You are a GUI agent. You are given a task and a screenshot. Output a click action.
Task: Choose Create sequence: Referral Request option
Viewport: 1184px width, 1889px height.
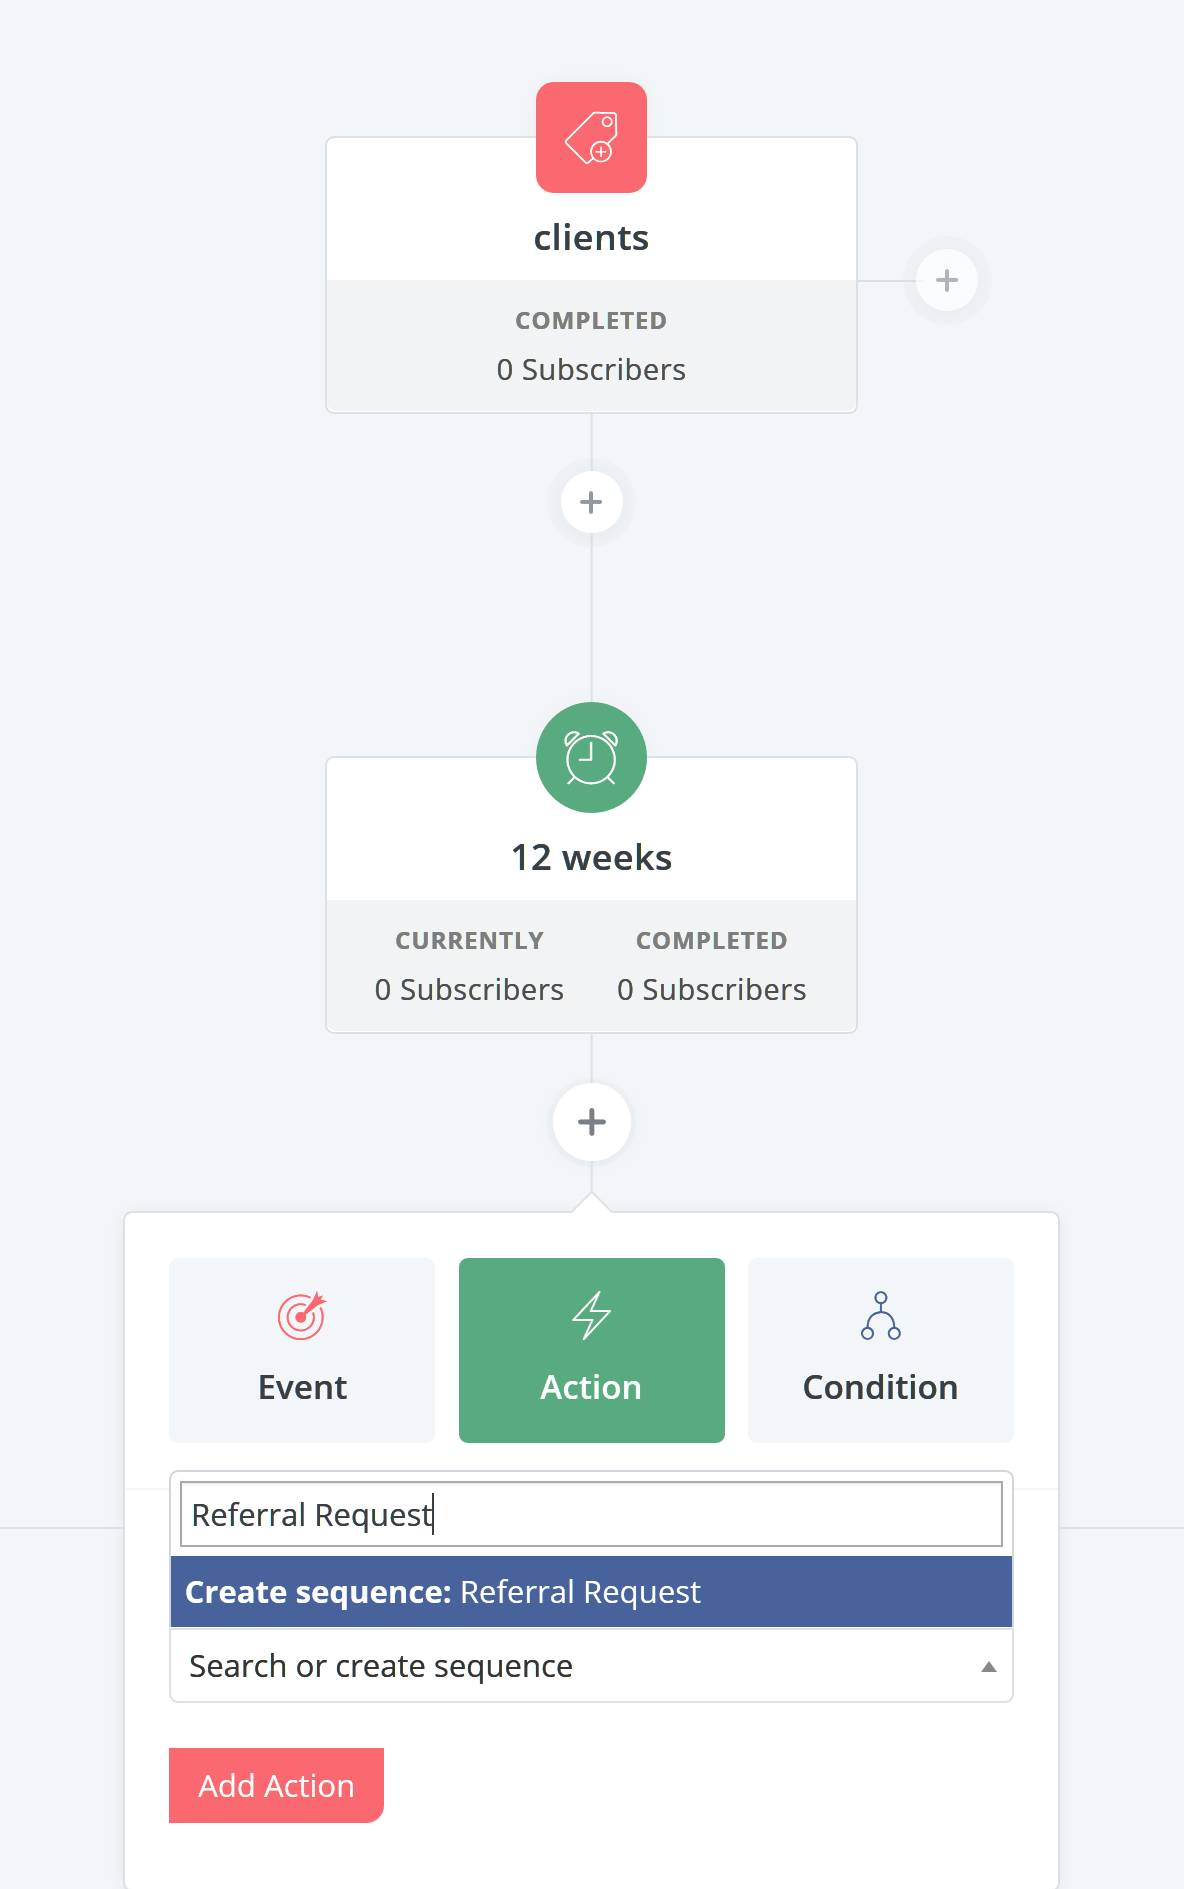[x=591, y=1592]
